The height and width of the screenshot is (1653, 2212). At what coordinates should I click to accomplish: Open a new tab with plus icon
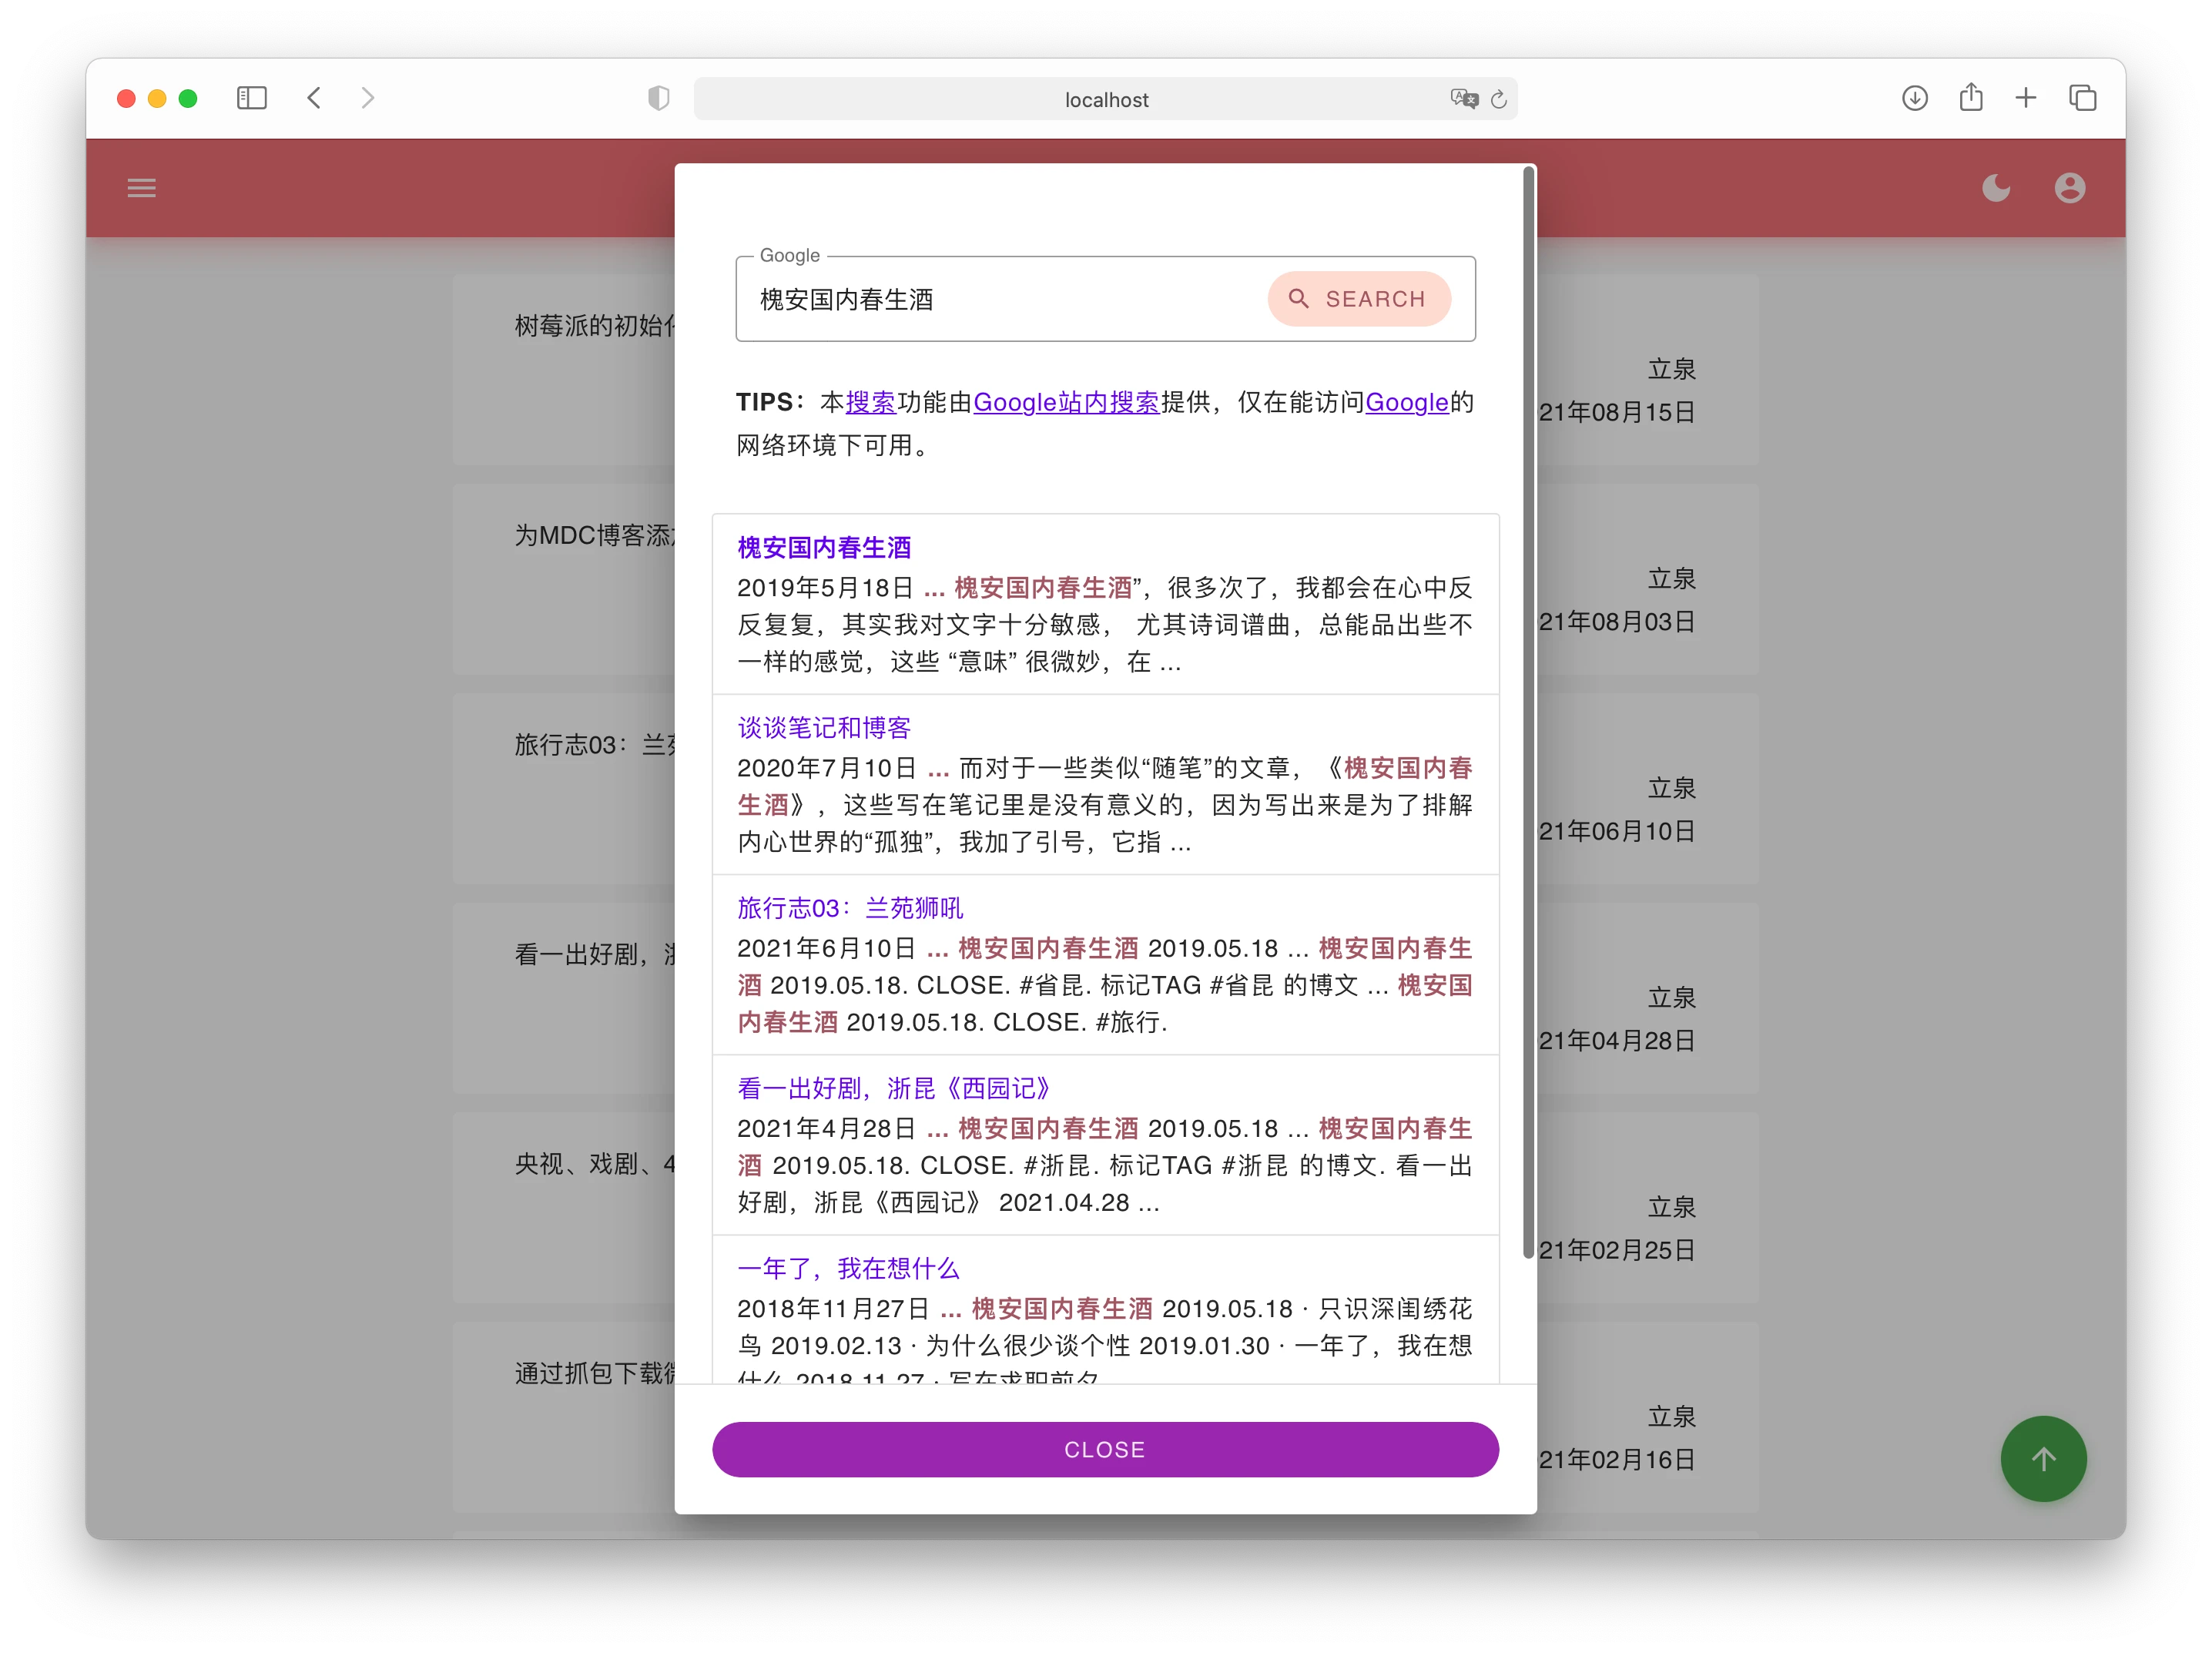click(x=2025, y=98)
